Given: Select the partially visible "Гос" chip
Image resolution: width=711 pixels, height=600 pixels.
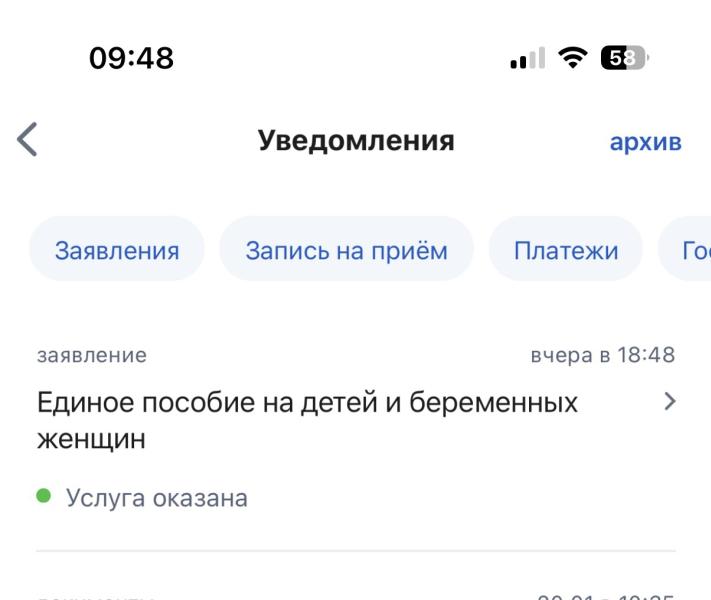Looking at the screenshot, I should (x=685, y=250).
